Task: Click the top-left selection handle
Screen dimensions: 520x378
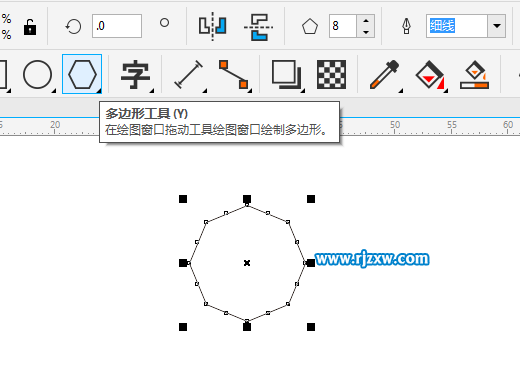Action: tap(183, 199)
